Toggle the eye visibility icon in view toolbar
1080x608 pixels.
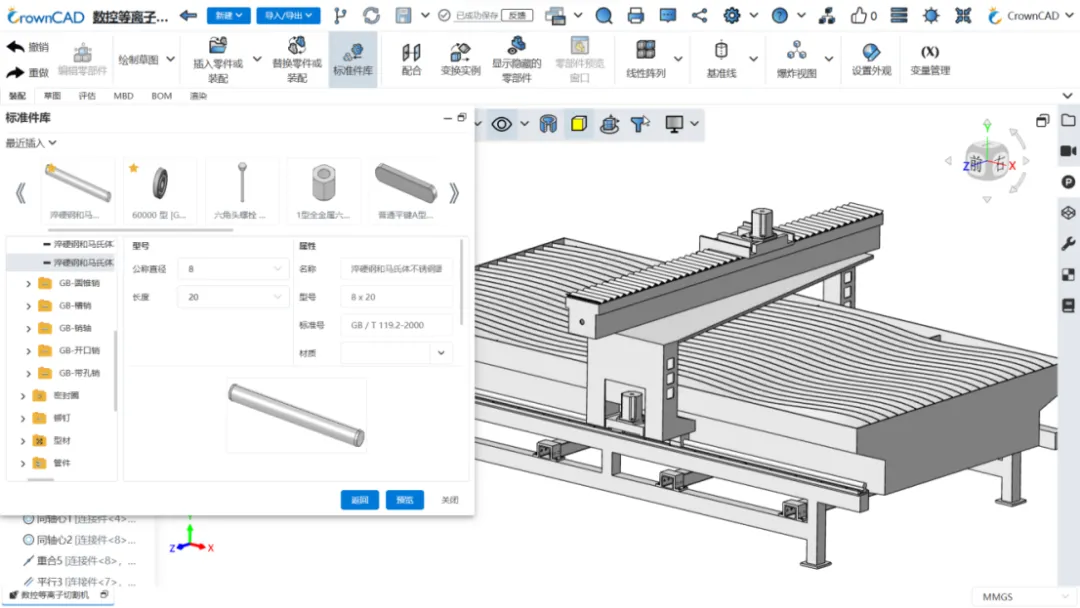pos(501,125)
